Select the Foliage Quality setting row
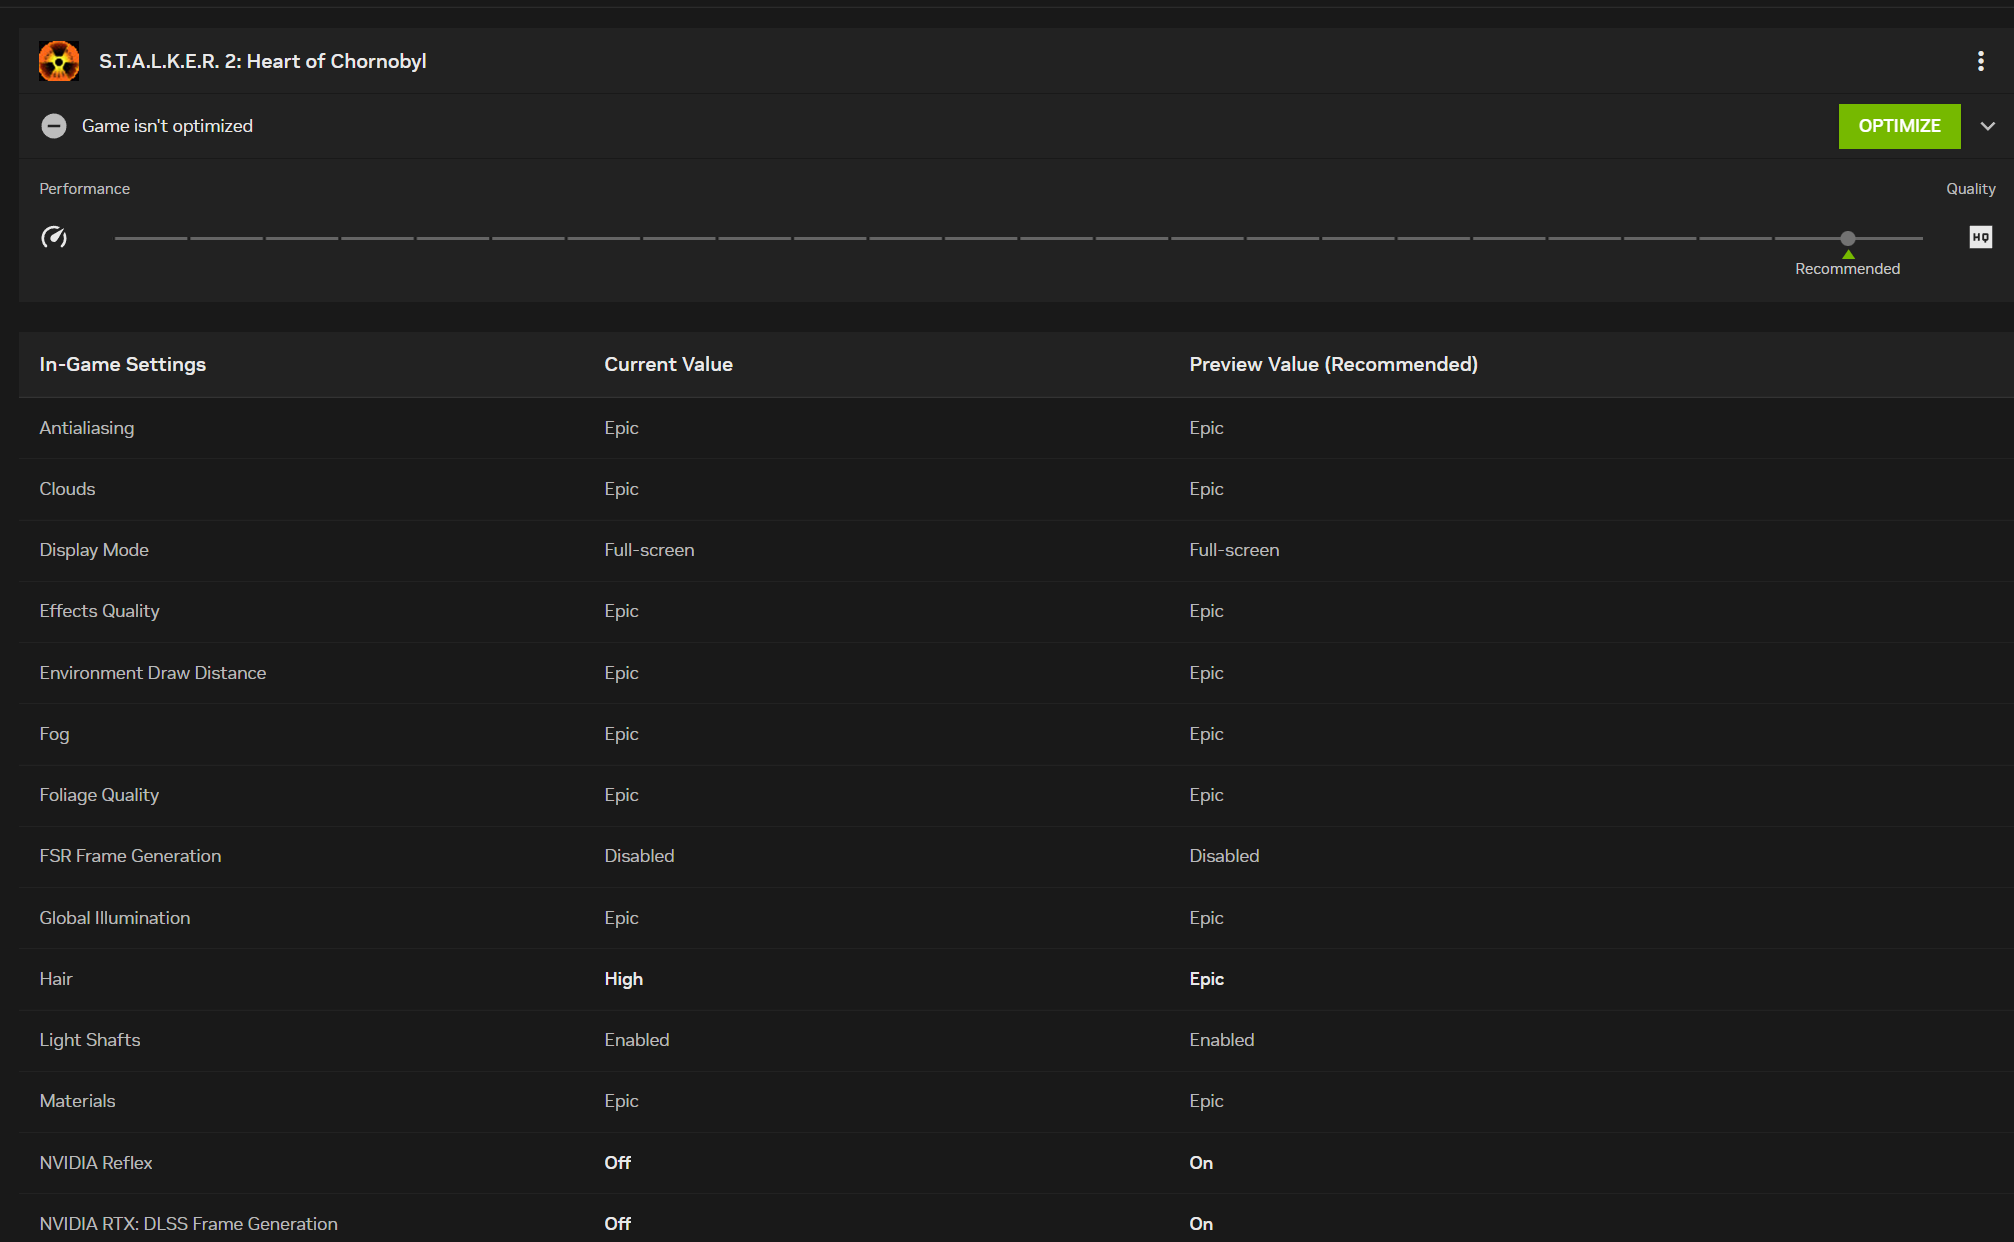 [1016, 795]
